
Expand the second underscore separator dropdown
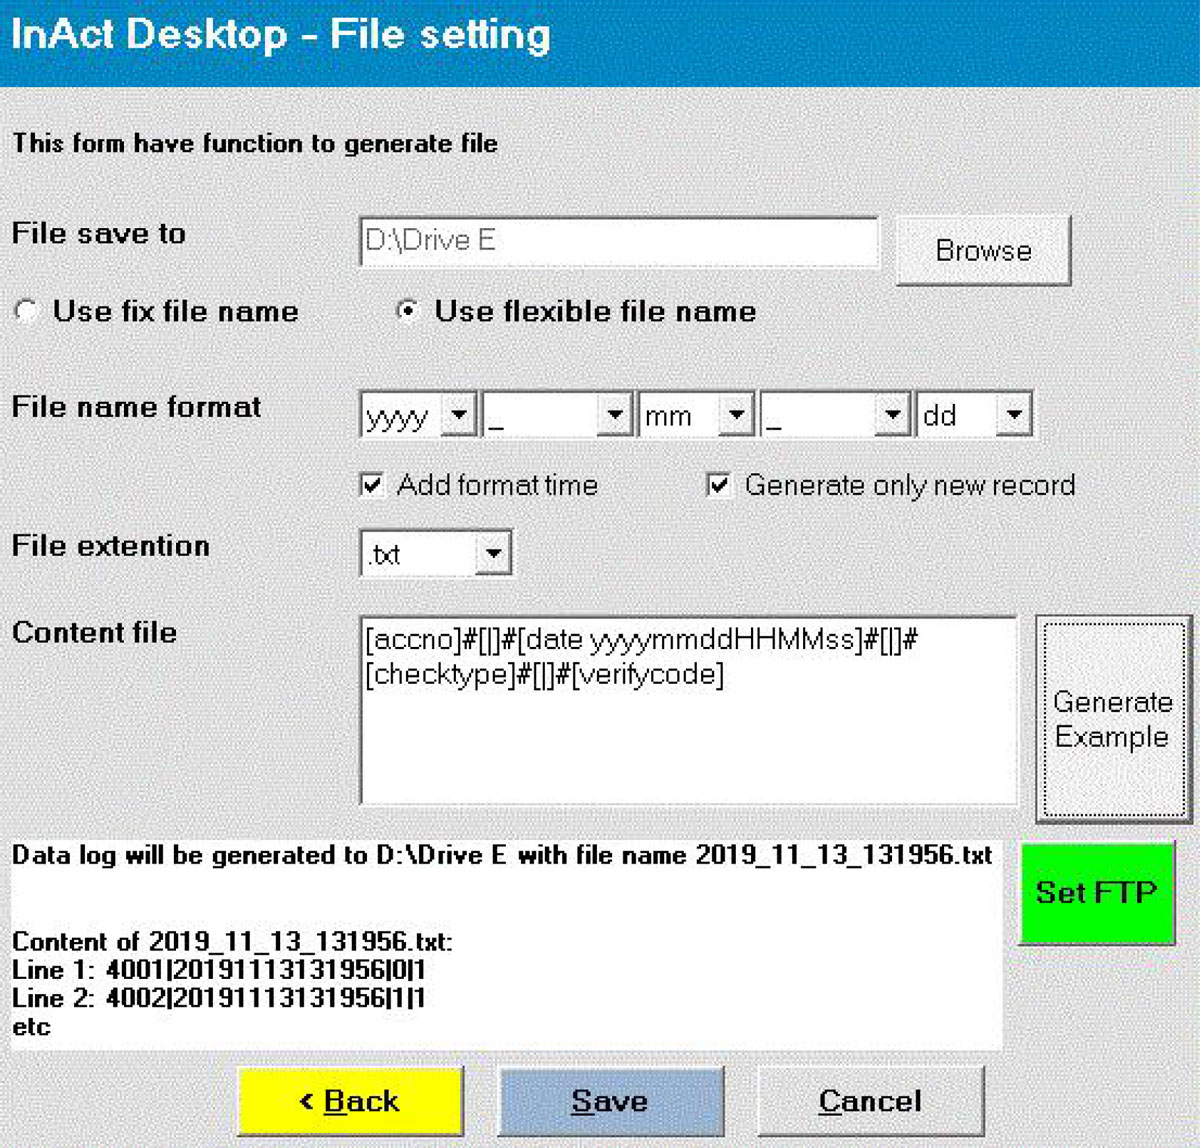(893, 415)
